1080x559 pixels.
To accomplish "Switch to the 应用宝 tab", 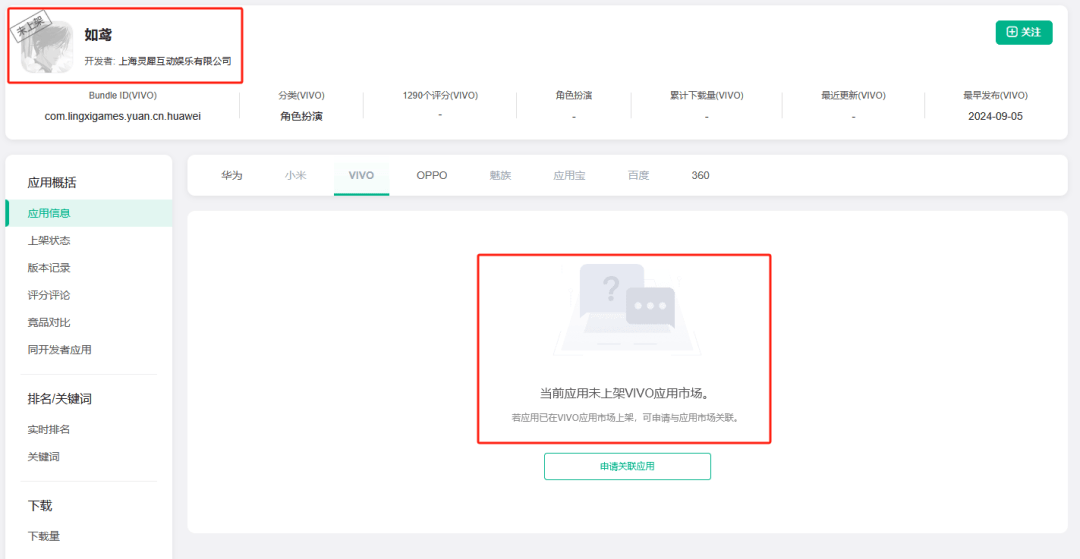I will 569,176.
